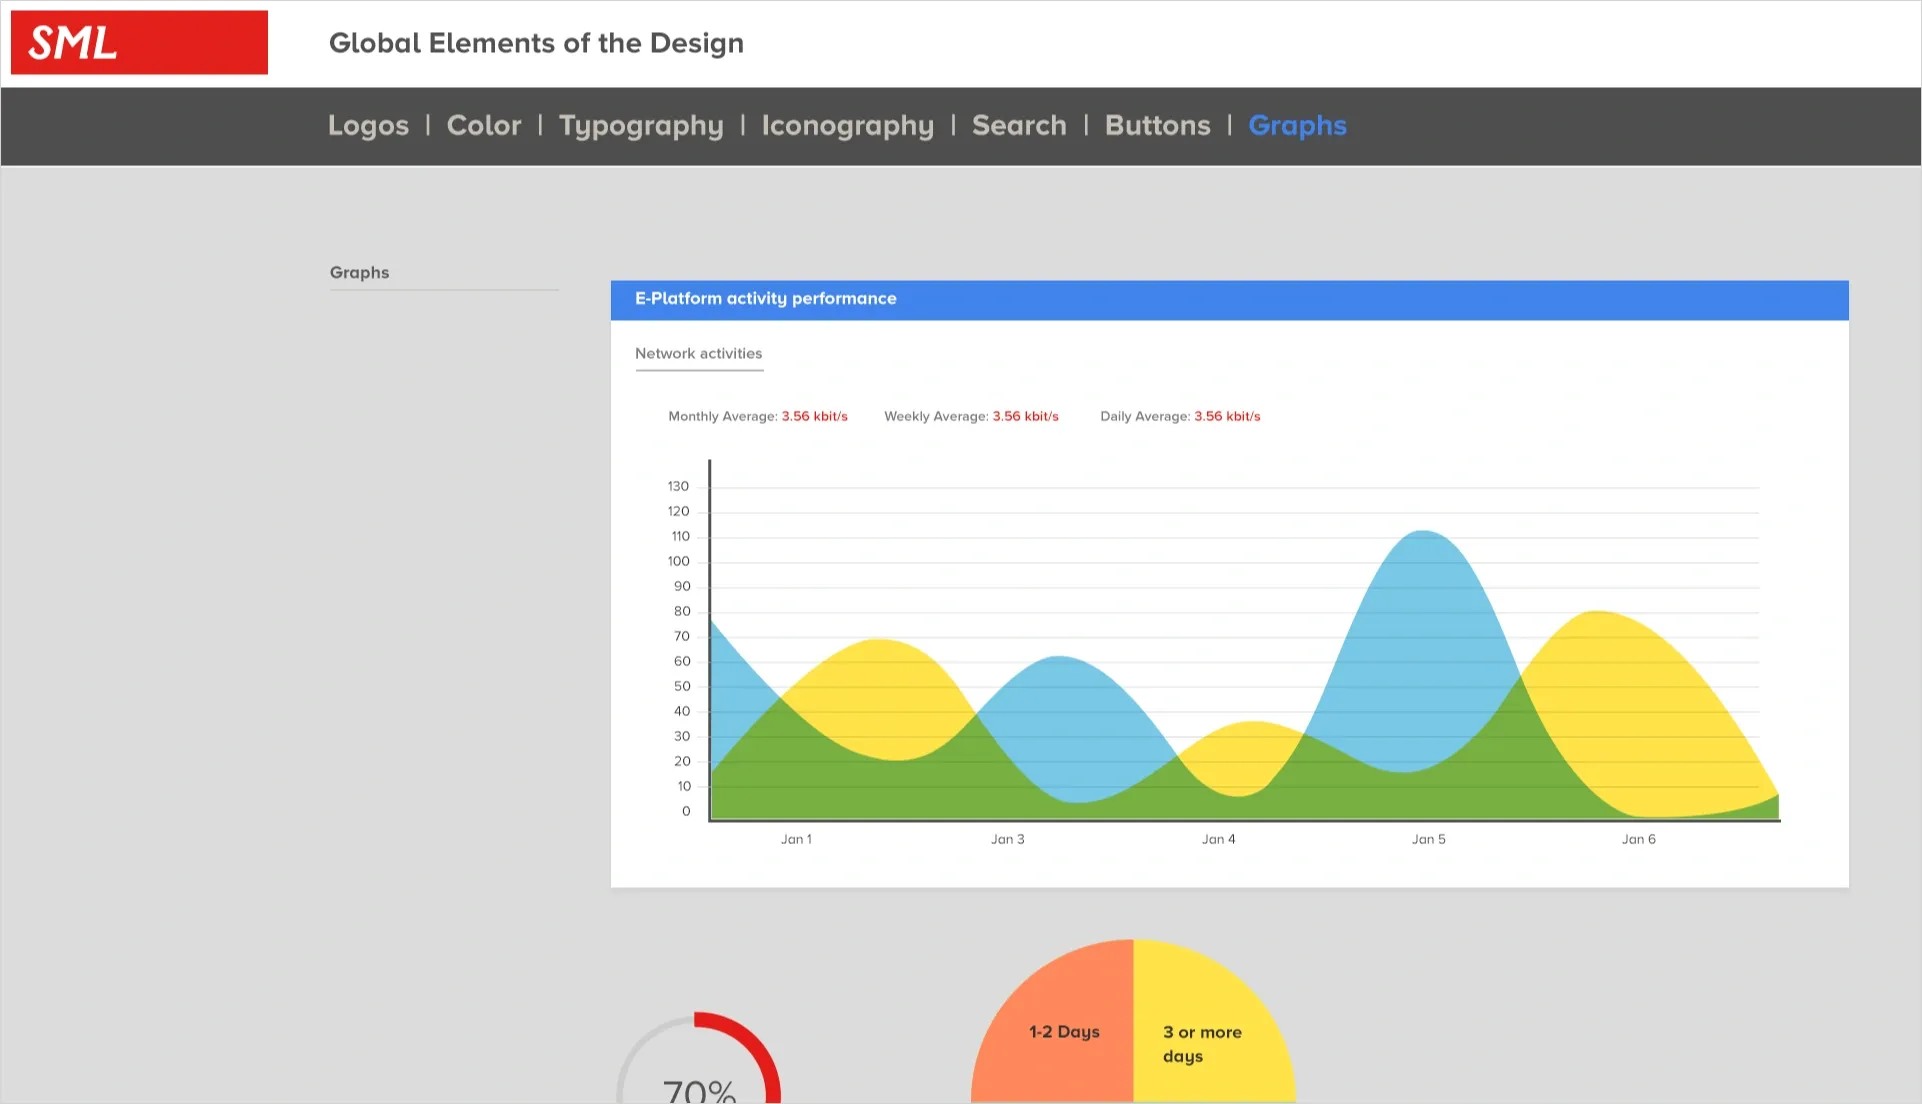Open the Typography nav link
The width and height of the screenshot is (1922, 1104).
coord(641,126)
